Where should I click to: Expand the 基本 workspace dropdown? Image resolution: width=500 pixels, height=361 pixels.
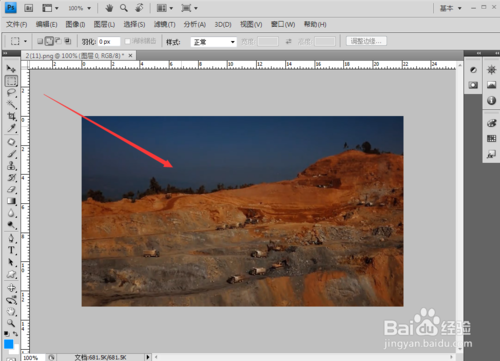coord(450,8)
